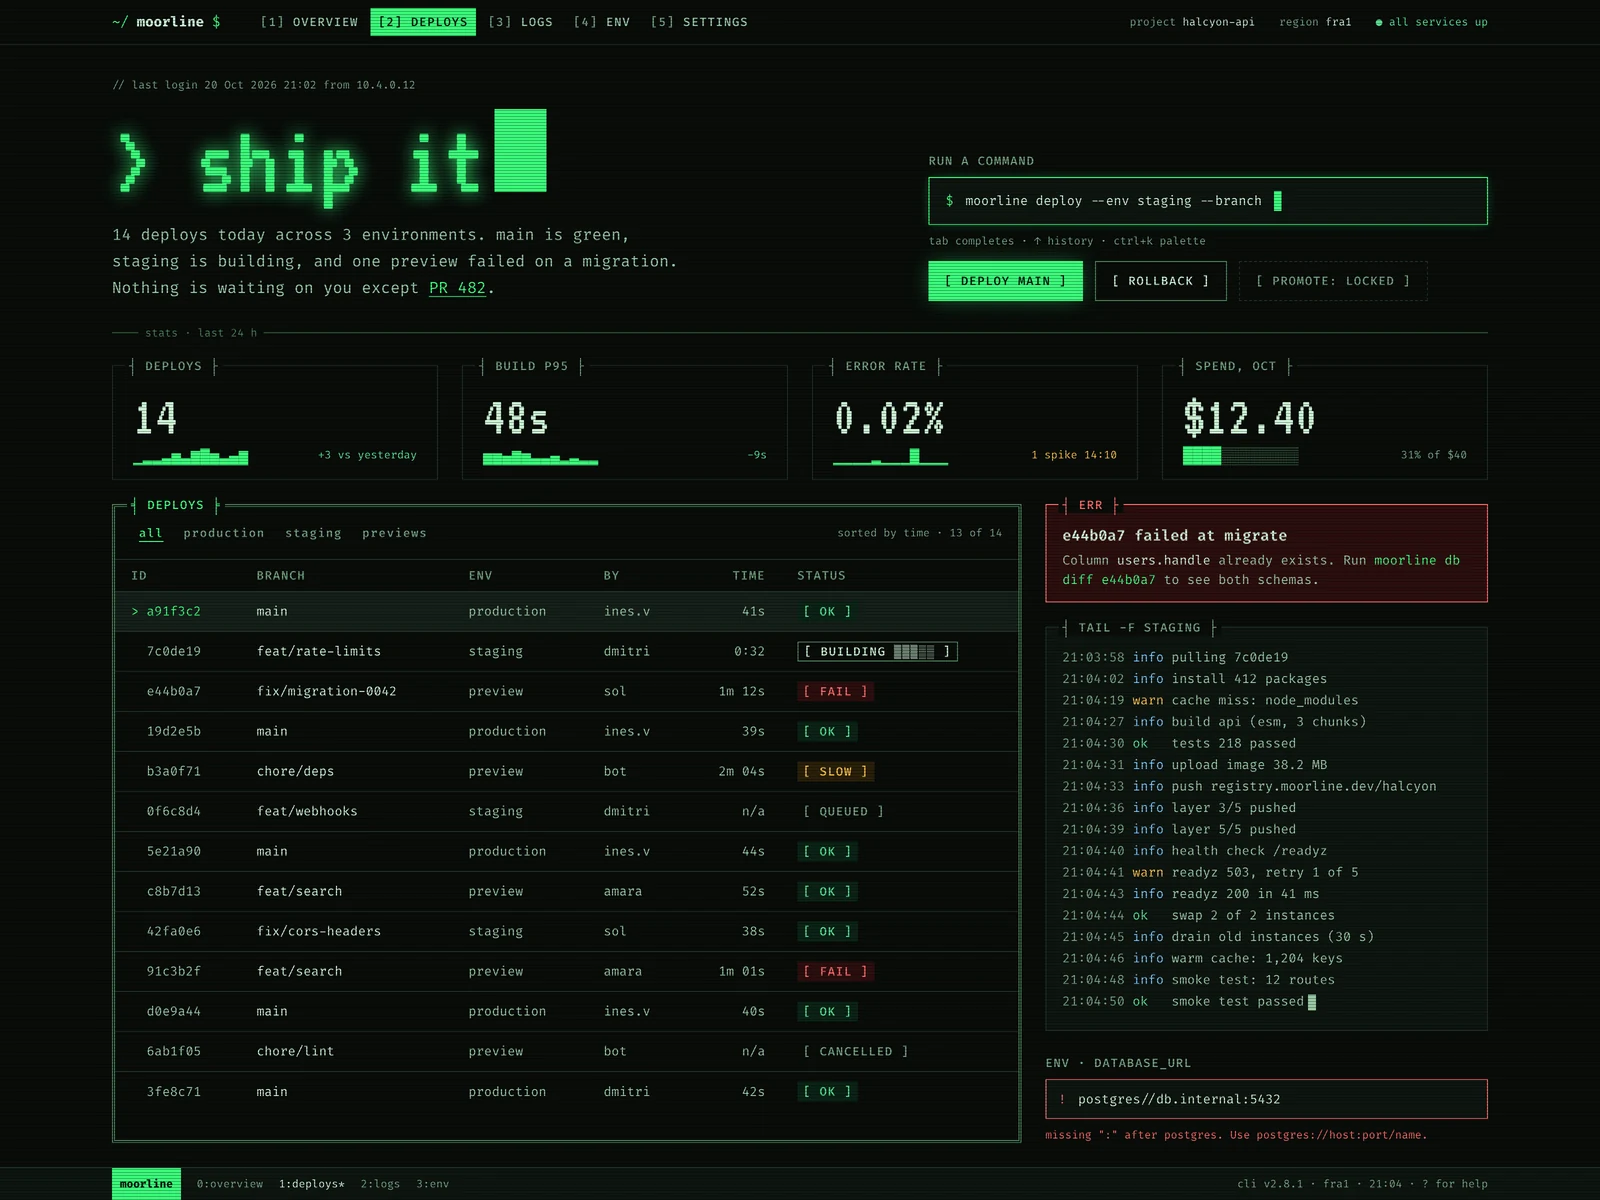Click branch fix/cors-headers in row 42fa0e6
Viewport: 1600px width, 1200px height.
319,932
